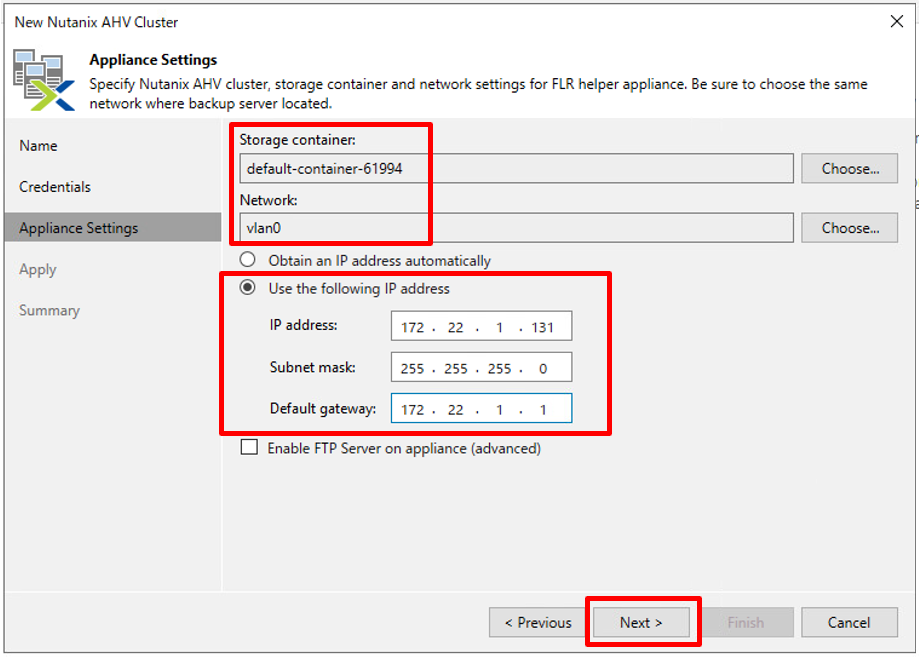Image resolution: width=919 pixels, height=657 pixels.
Task: Click the Subnet mask input field
Action: (481, 367)
